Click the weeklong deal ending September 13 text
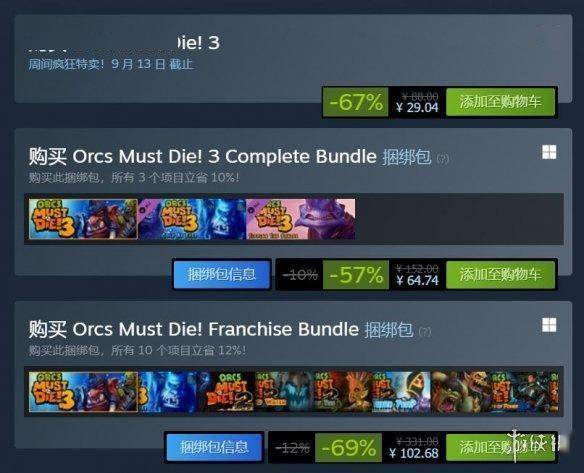Viewport: 584px width, 473px height. [x=111, y=64]
